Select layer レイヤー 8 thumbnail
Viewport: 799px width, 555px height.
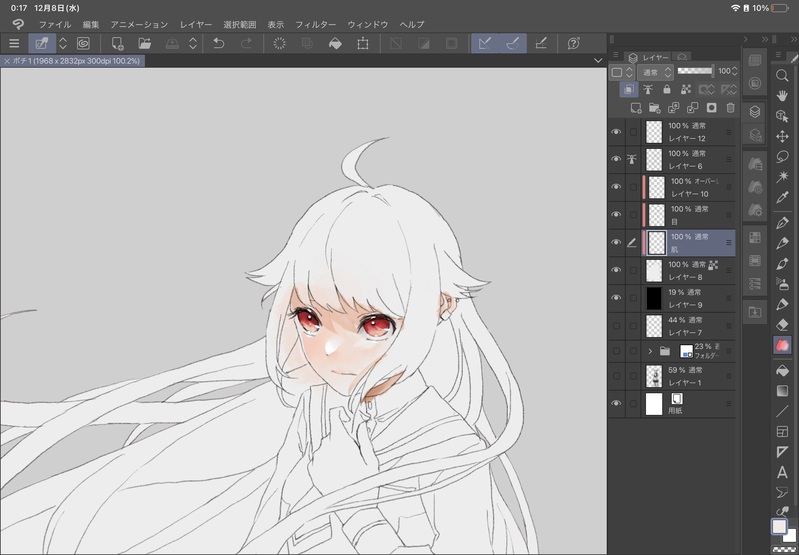tap(654, 271)
